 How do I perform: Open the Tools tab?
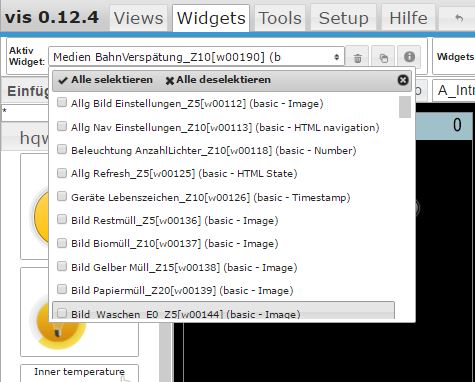[x=280, y=18]
